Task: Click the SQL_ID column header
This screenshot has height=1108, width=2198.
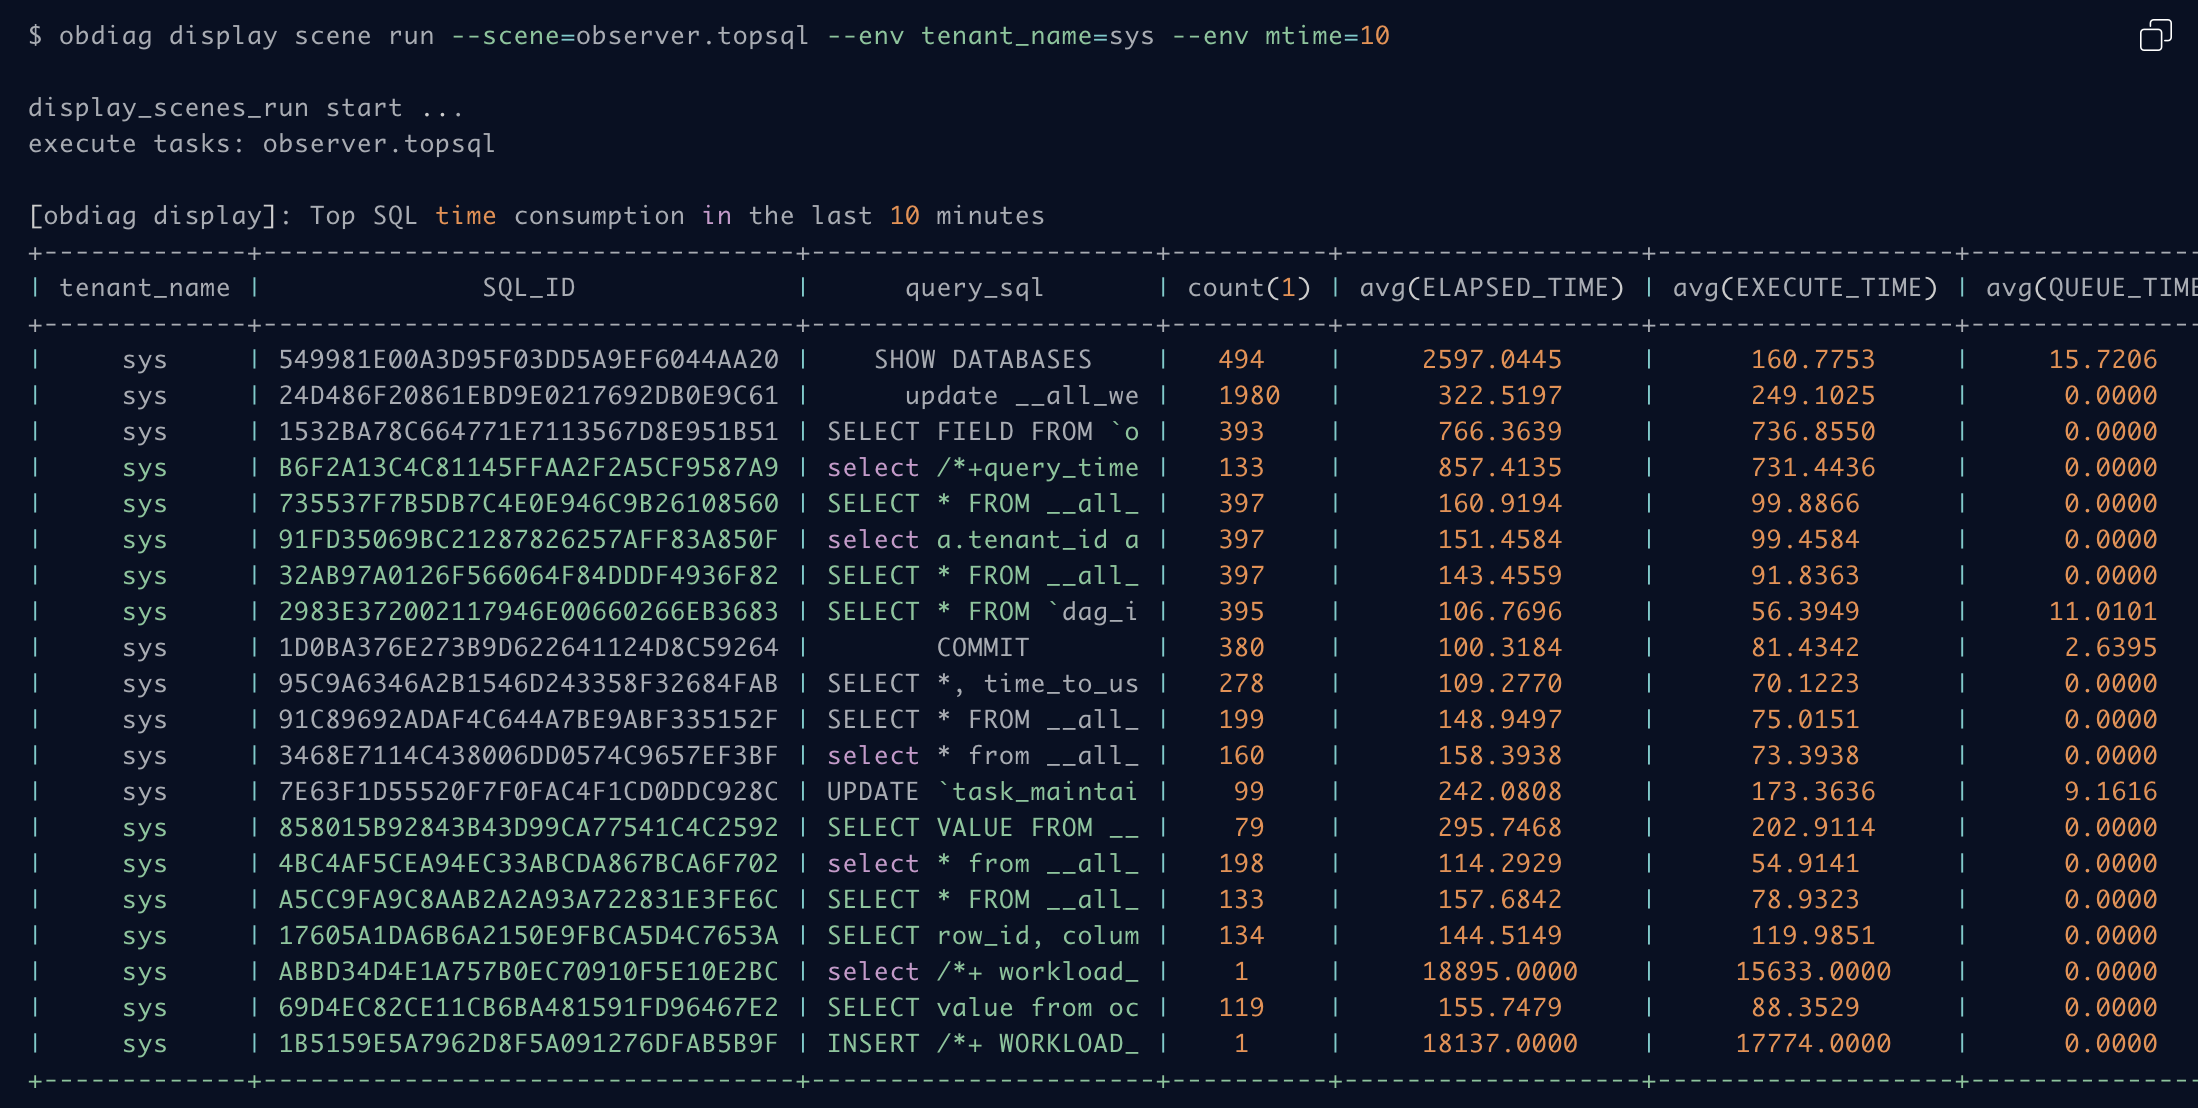Action: (528, 288)
